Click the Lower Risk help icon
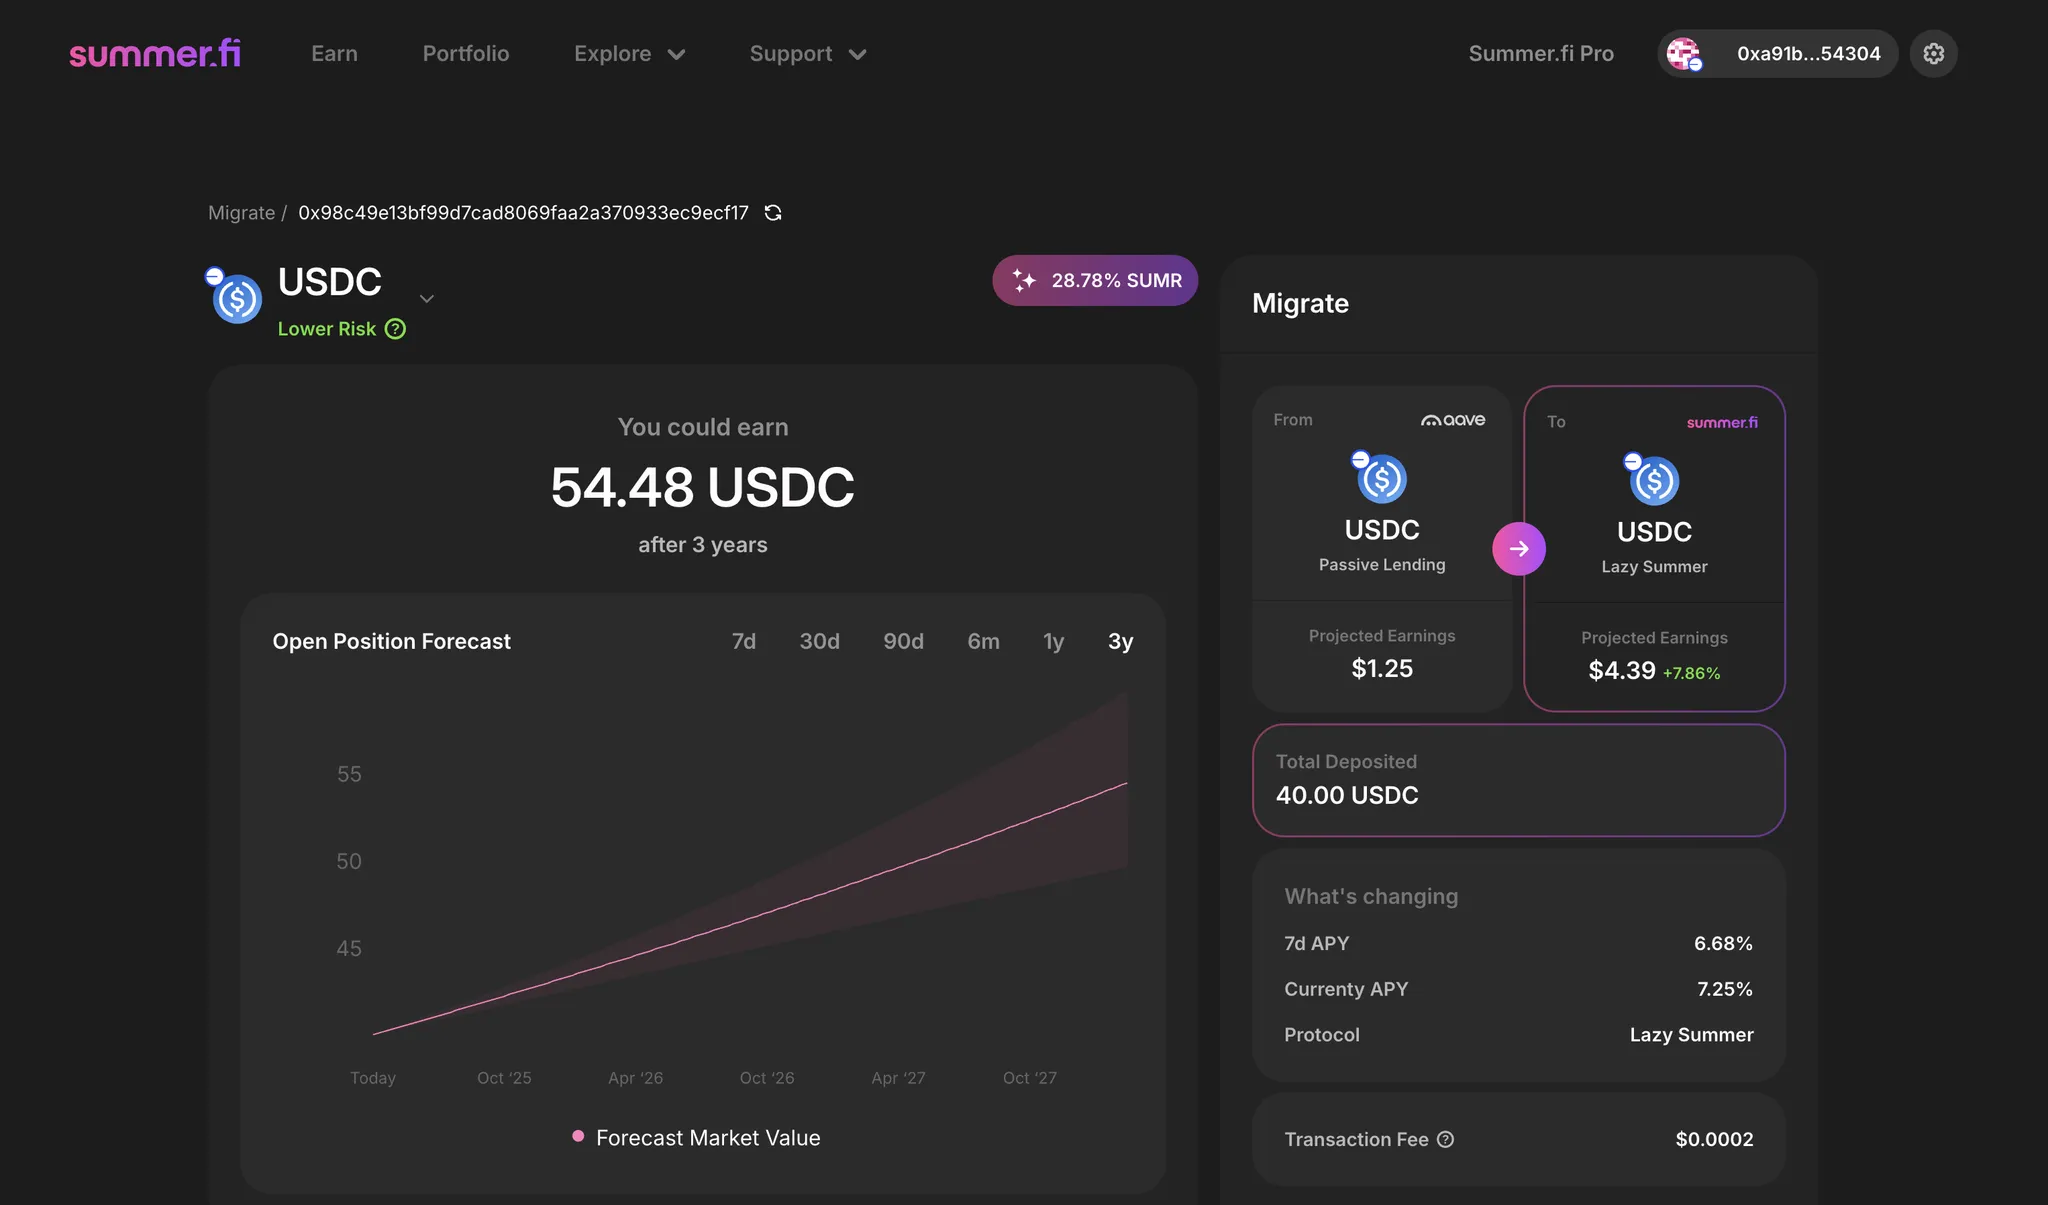The height and width of the screenshot is (1205, 2048). click(396, 329)
